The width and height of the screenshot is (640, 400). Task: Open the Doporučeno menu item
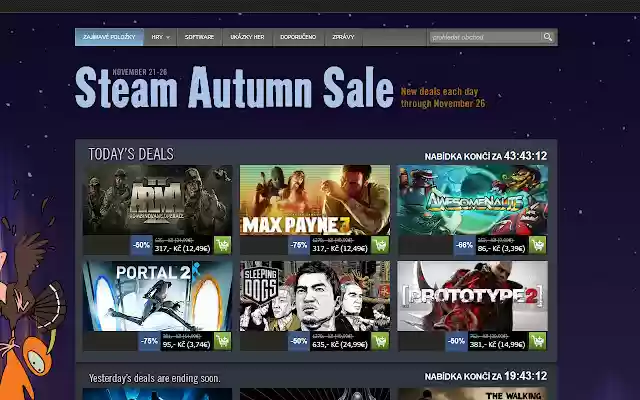coord(298,37)
